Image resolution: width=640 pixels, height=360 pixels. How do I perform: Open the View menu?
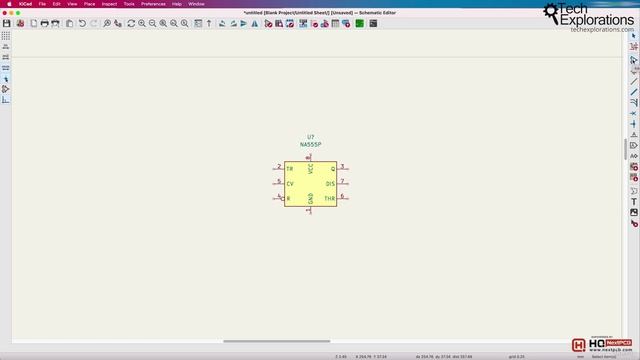pyautogui.click(x=72, y=4)
